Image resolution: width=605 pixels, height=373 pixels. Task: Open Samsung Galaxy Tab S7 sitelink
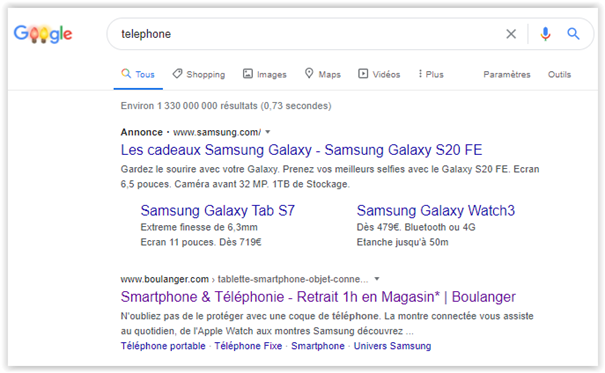pyautogui.click(x=218, y=211)
